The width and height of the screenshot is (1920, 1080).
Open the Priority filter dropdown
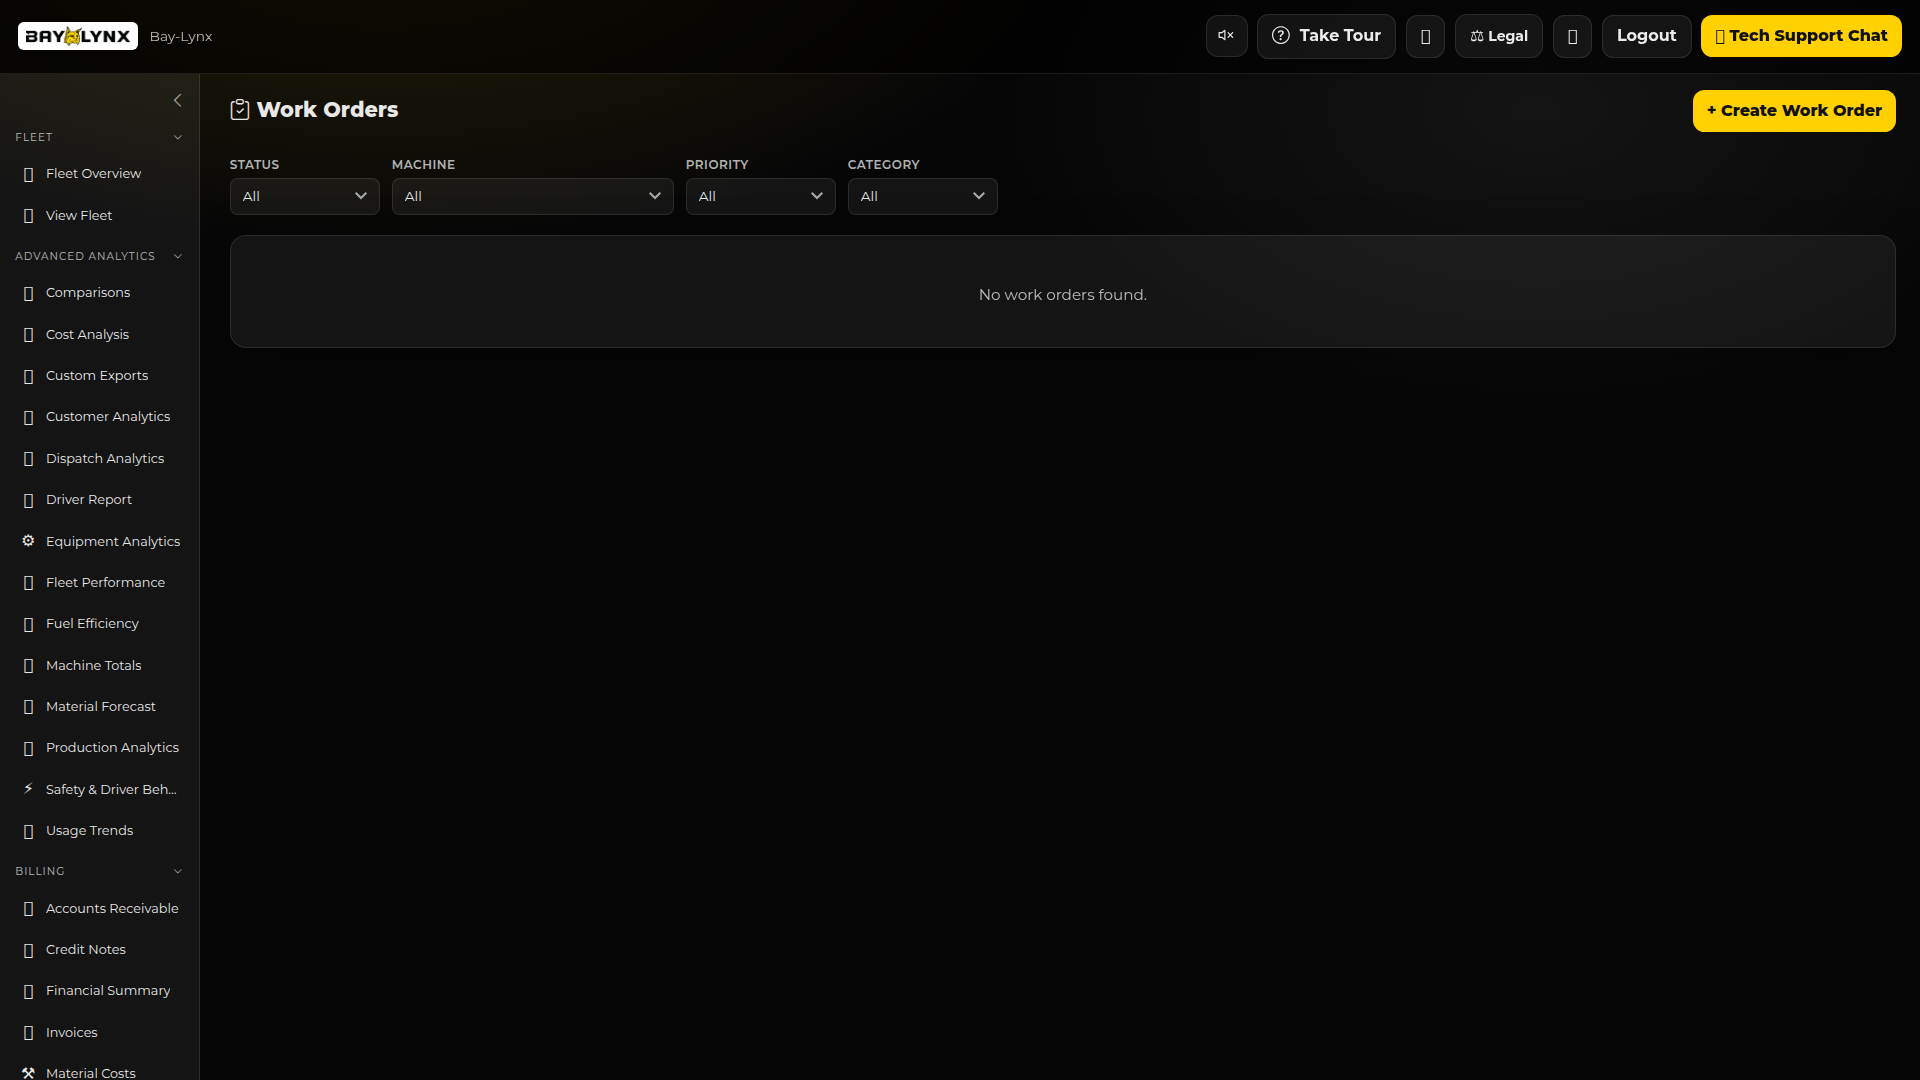[760, 196]
